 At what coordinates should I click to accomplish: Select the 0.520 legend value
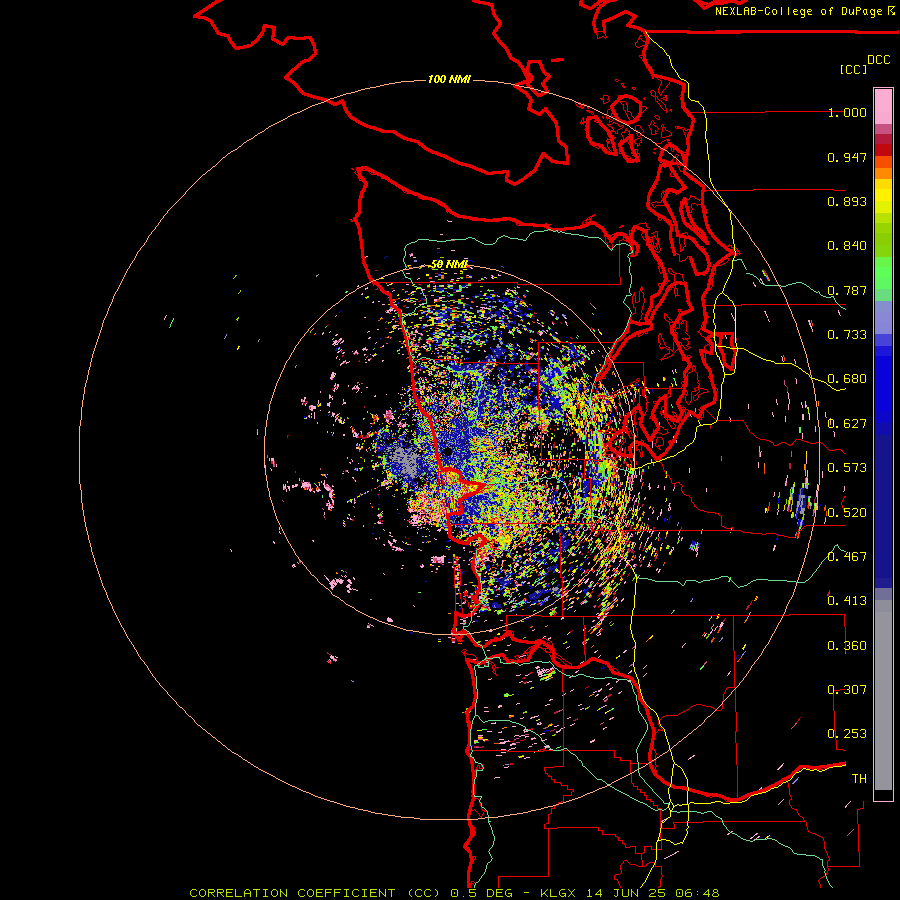pos(847,513)
